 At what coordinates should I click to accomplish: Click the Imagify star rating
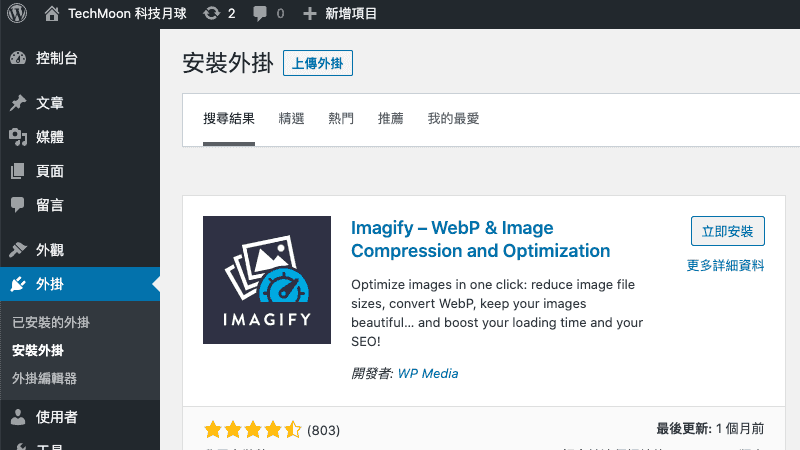pos(253,430)
